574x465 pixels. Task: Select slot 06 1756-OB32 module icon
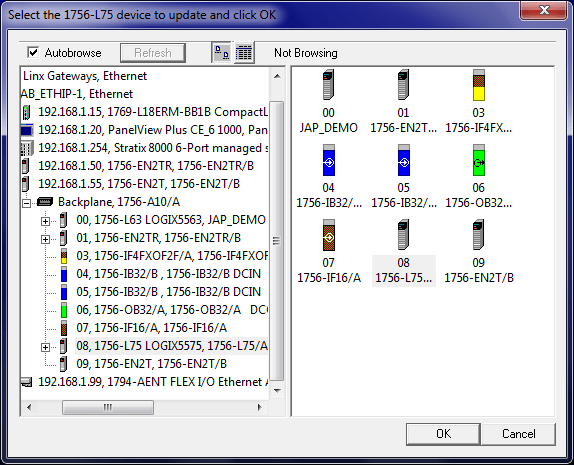[479, 160]
